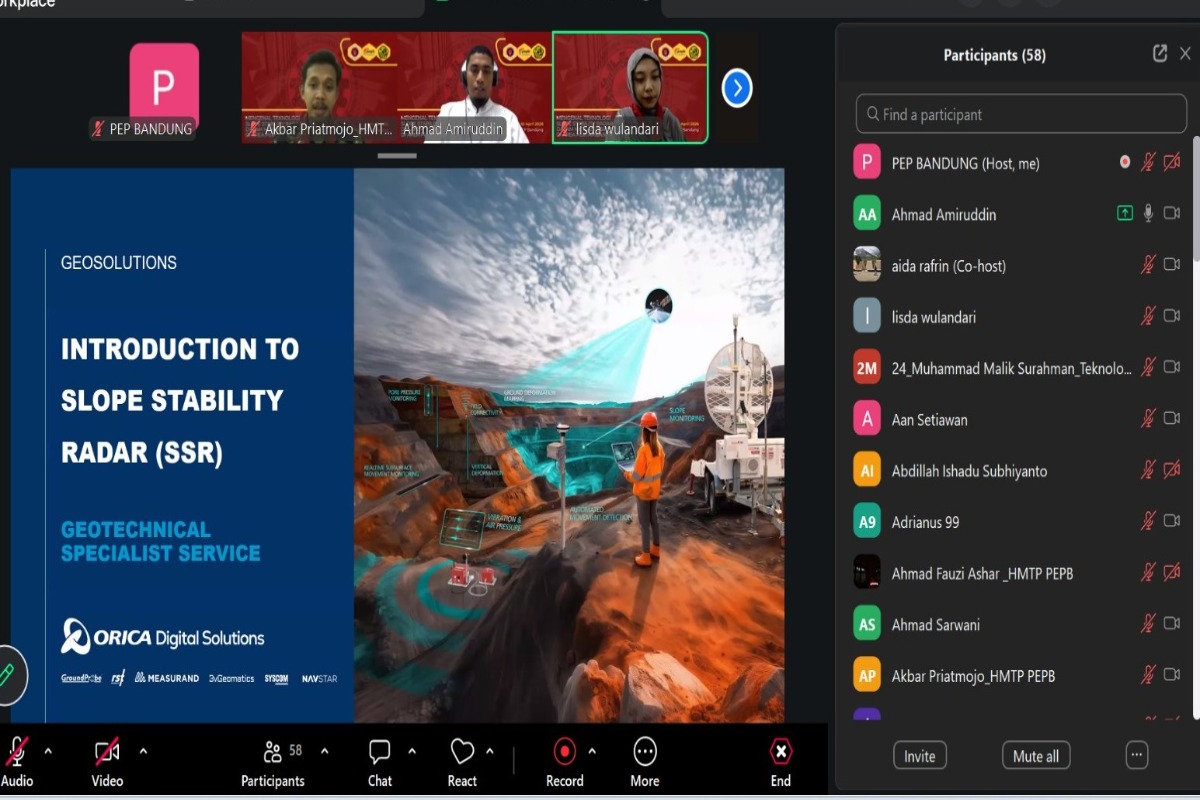Image resolution: width=1200 pixels, height=800 pixels.
Task: Click the Invite button
Action: tap(920, 756)
